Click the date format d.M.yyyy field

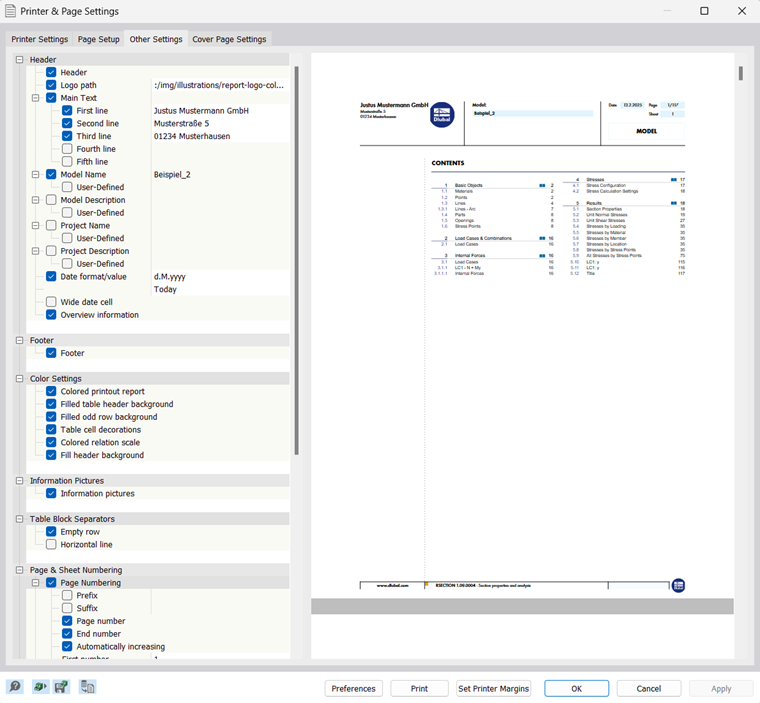point(220,276)
